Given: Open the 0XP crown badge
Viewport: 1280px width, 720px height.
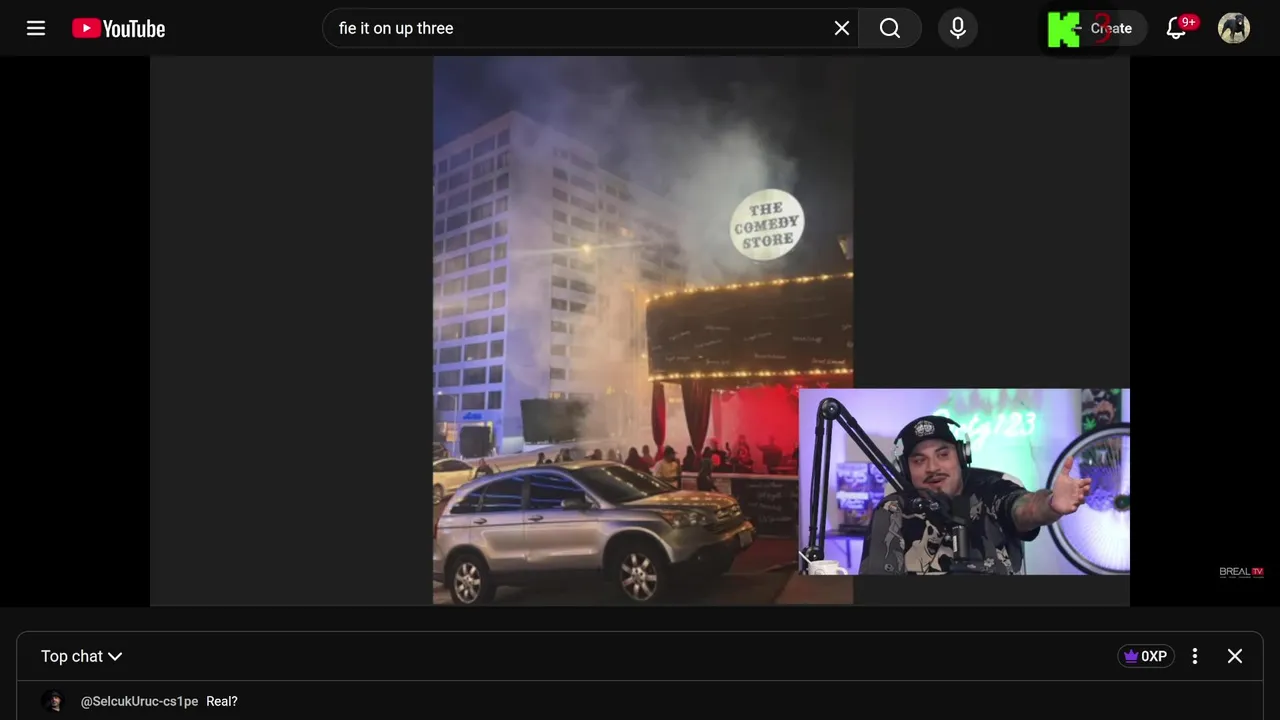Looking at the screenshot, I should 1146,656.
